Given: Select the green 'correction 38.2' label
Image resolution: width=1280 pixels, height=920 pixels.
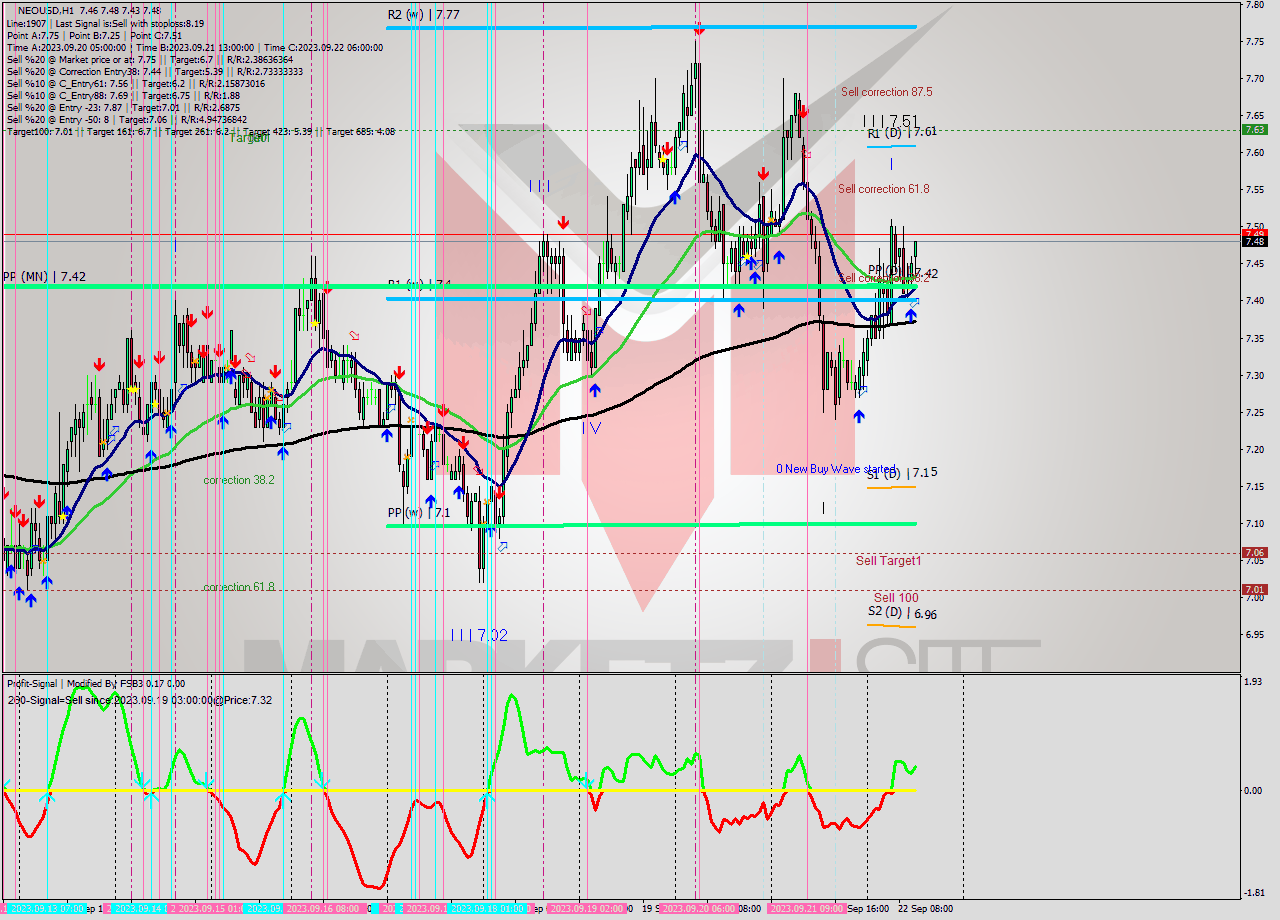Looking at the screenshot, I should 239,480.
